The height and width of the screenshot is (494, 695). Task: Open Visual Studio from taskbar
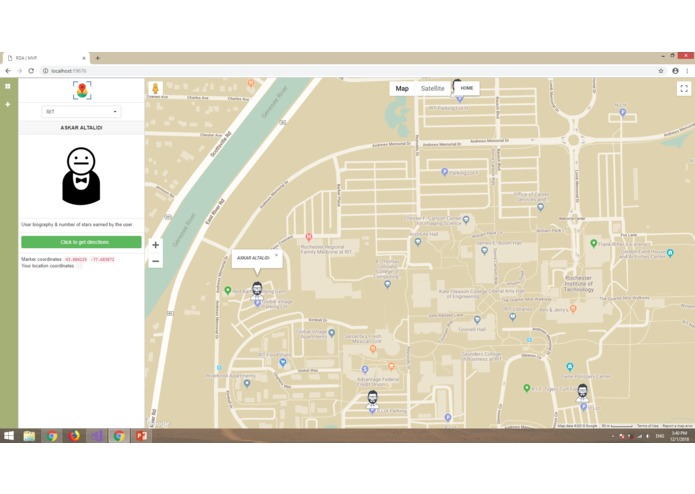[x=97, y=436]
